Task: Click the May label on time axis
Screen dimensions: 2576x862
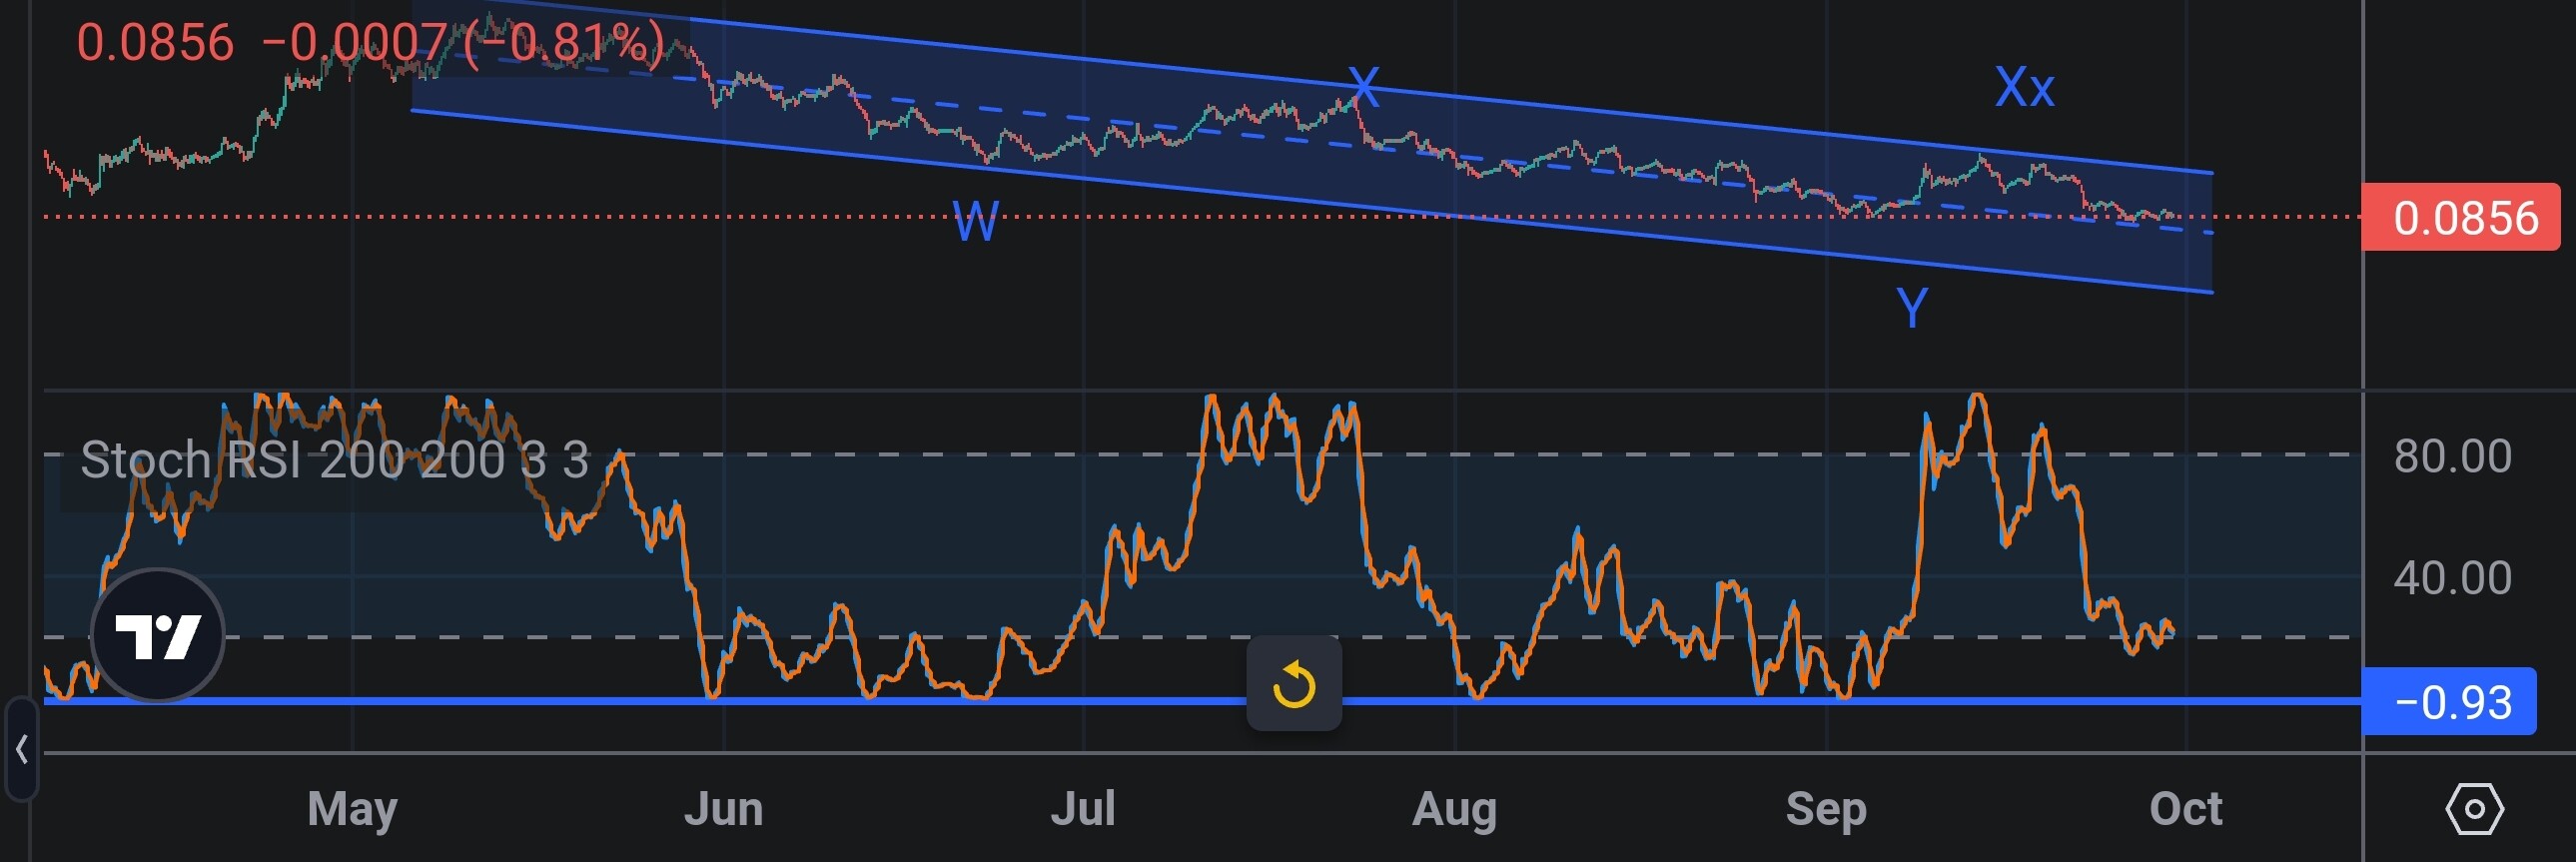Action: coord(352,808)
